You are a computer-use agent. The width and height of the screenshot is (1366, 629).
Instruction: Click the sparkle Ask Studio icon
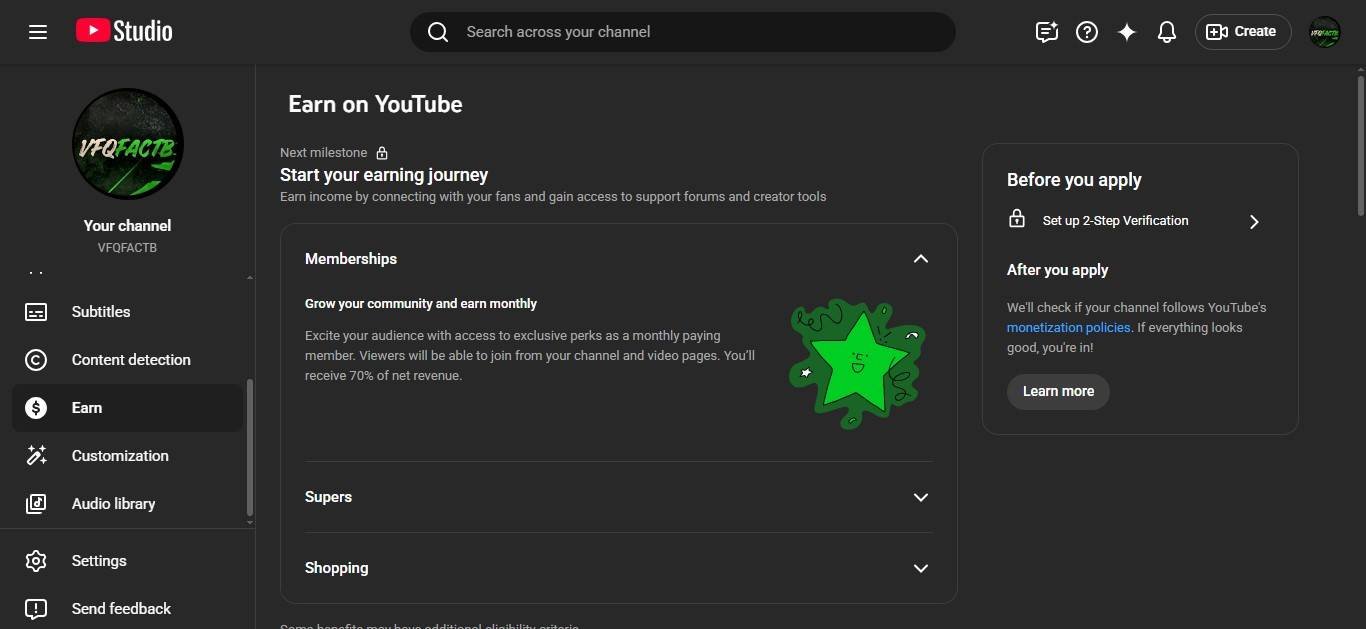[x=1126, y=32]
